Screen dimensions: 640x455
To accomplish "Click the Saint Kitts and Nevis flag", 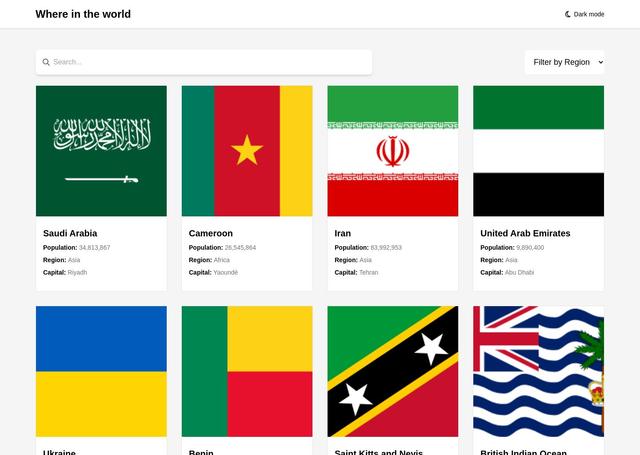I will (x=393, y=371).
